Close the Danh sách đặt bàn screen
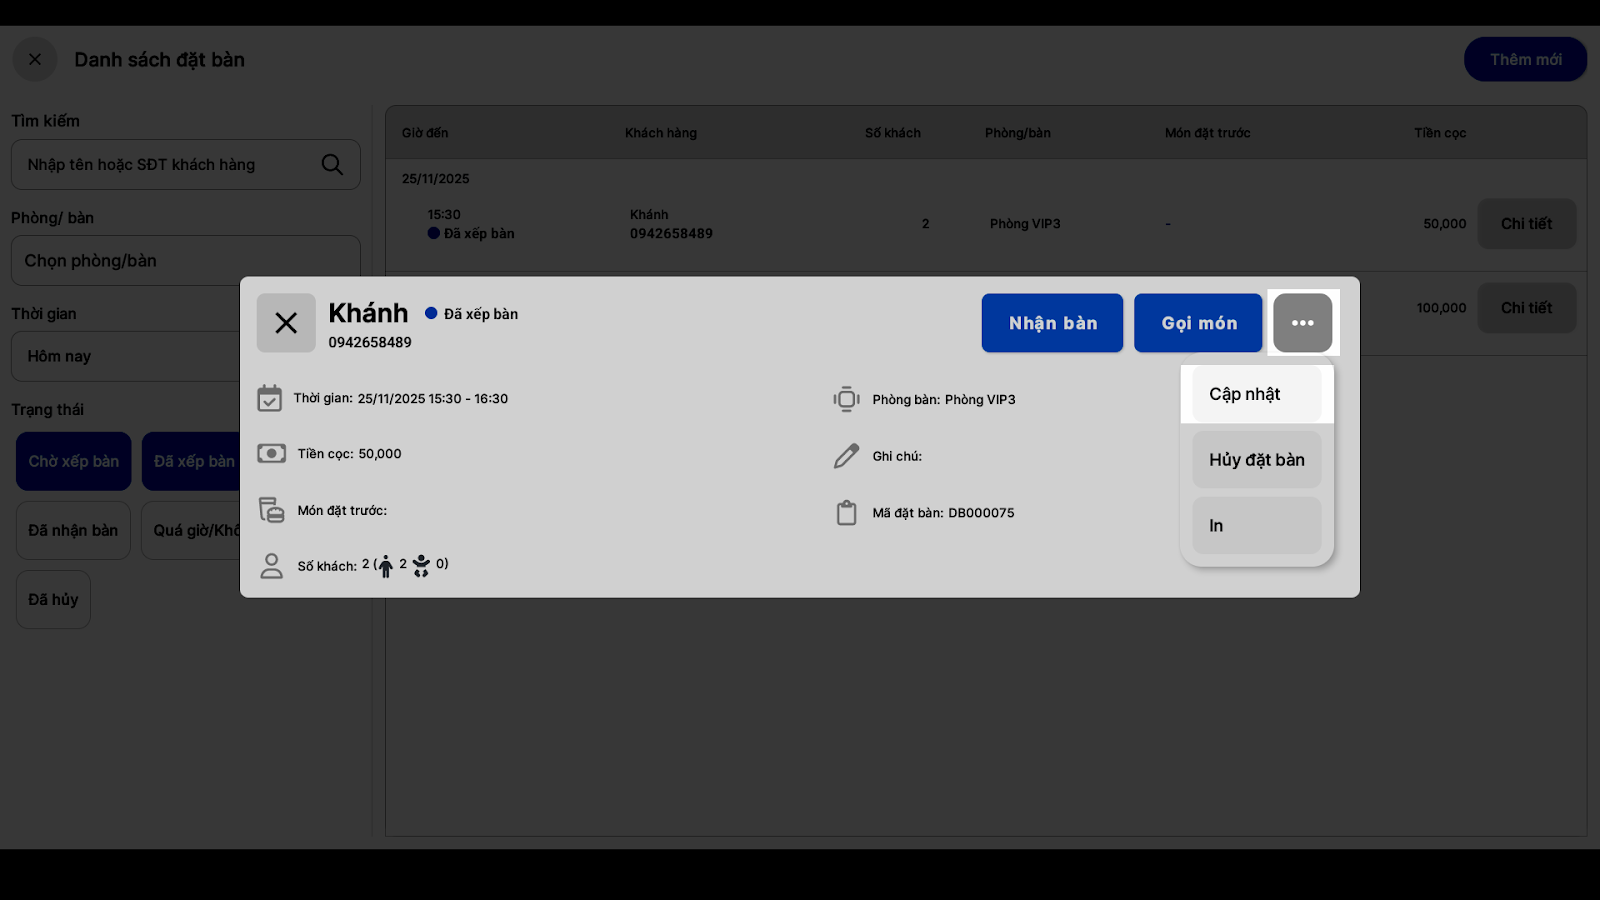The width and height of the screenshot is (1600, 900). click(35, 60)
